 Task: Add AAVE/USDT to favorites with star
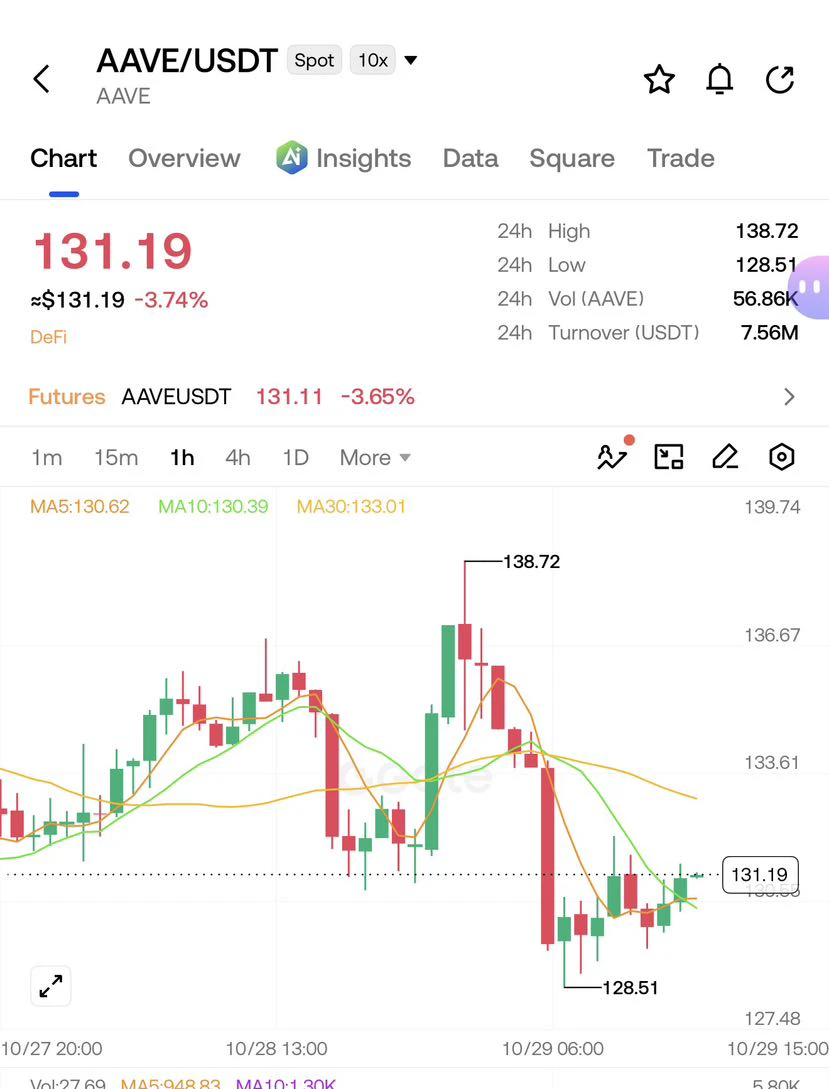[x=659, y=79]
